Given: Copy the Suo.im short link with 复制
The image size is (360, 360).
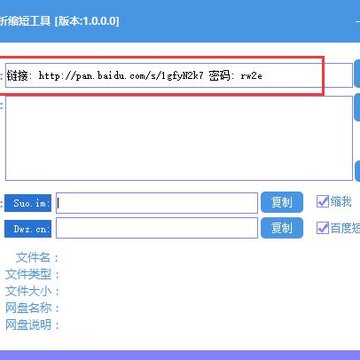Looking at the screenshot, I should (x=282, y=202).
